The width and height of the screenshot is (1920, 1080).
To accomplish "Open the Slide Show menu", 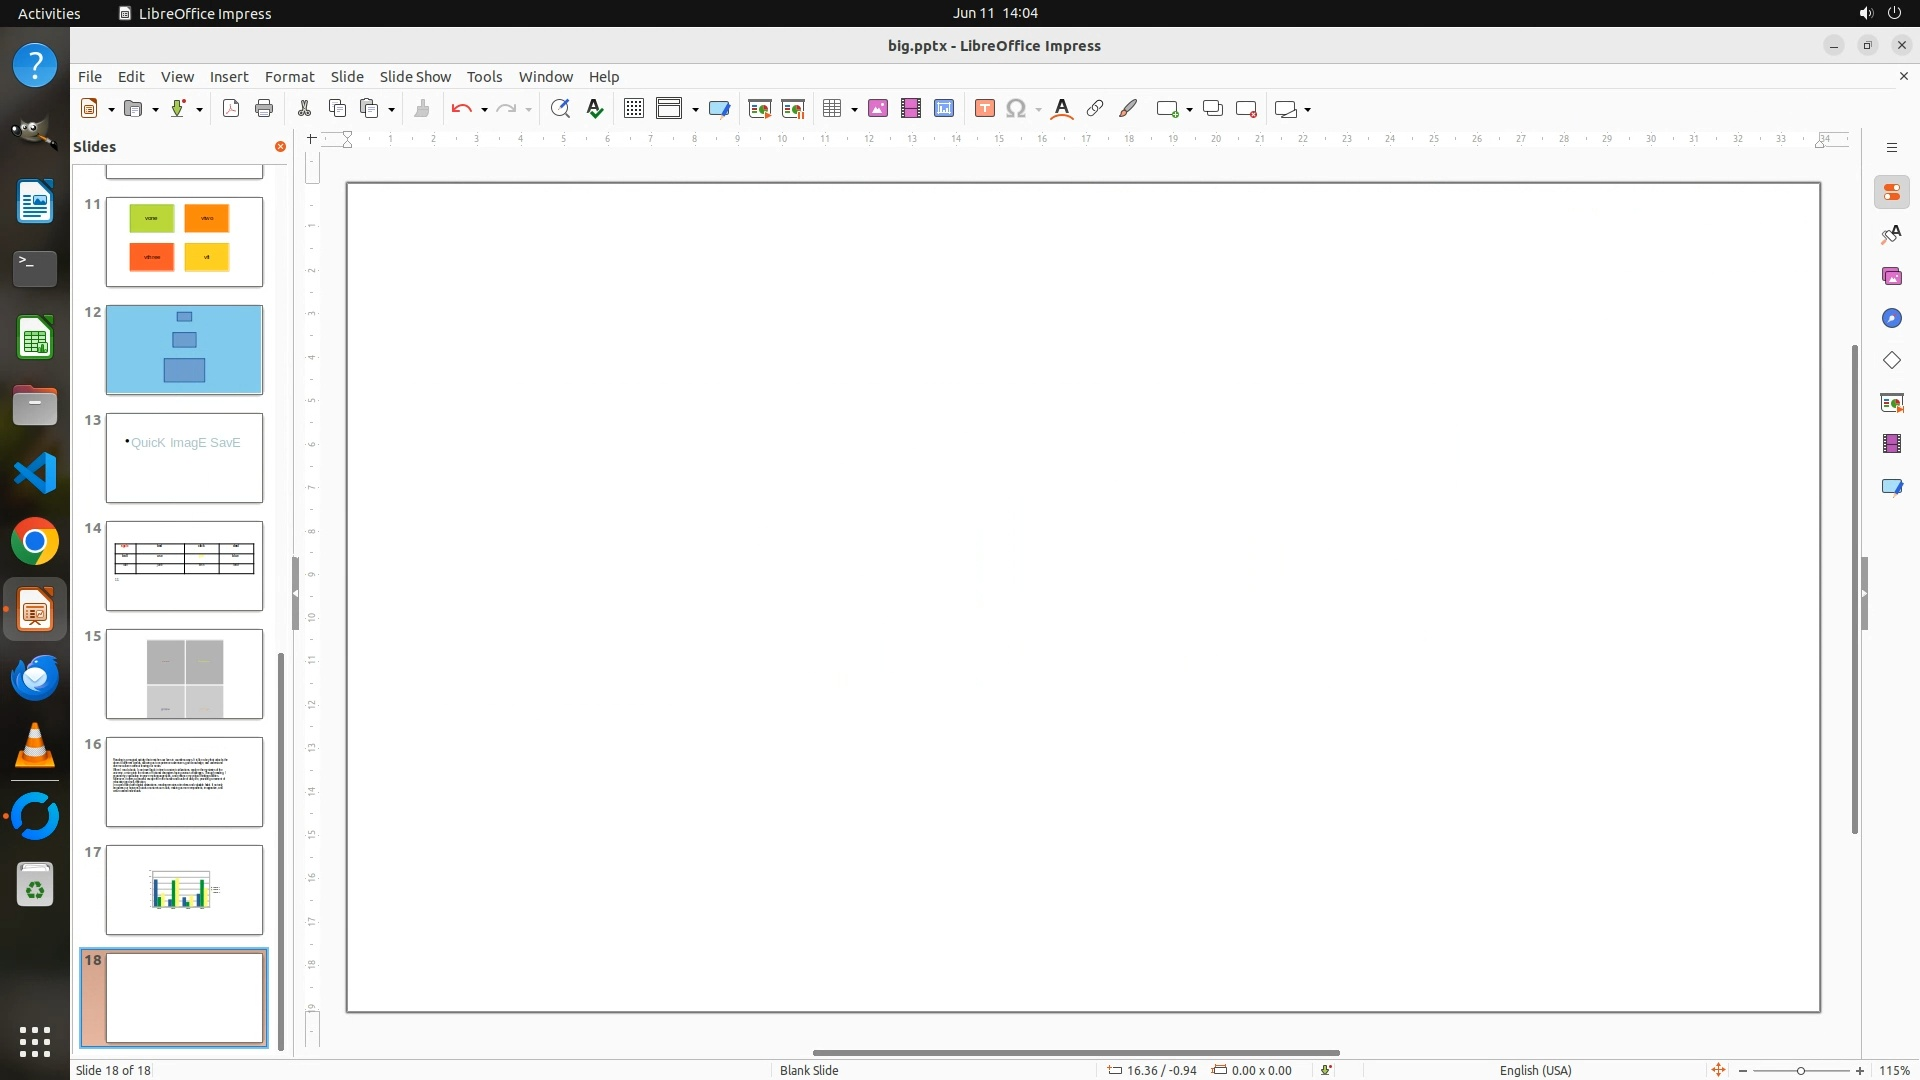I will [x=415, y=76].
